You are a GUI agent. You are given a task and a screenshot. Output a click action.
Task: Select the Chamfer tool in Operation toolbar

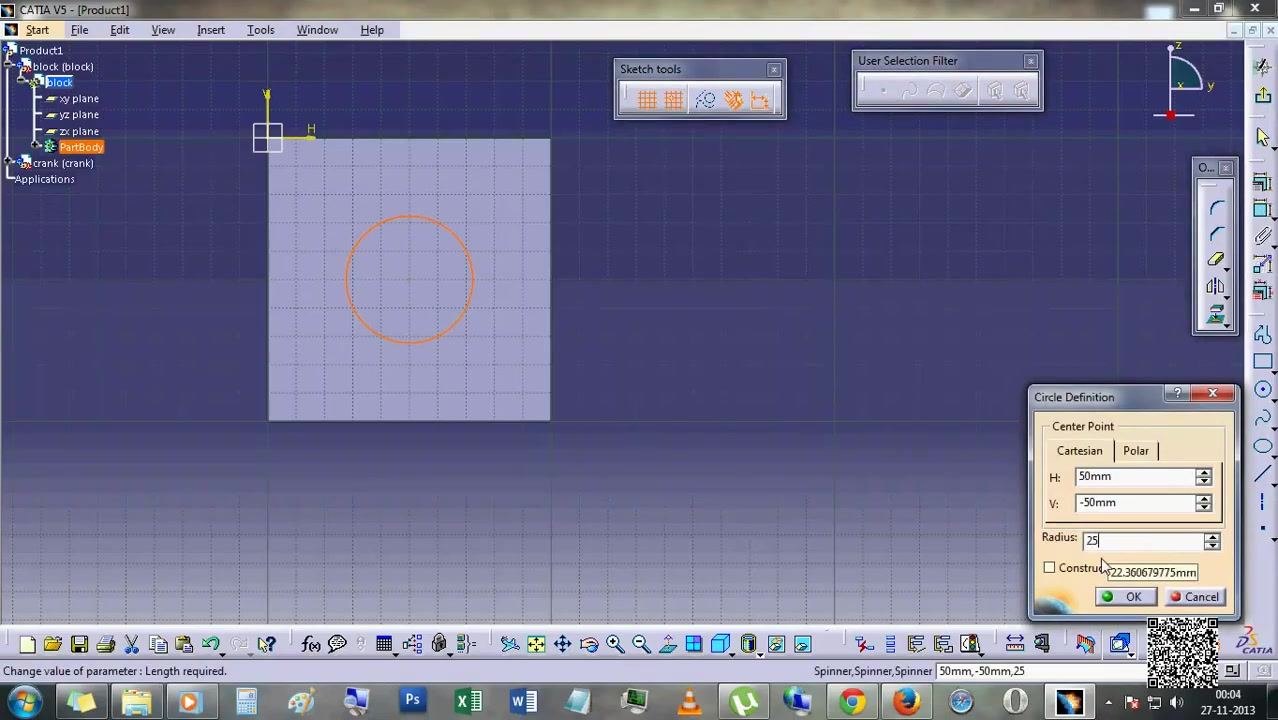coord(1216,234)
